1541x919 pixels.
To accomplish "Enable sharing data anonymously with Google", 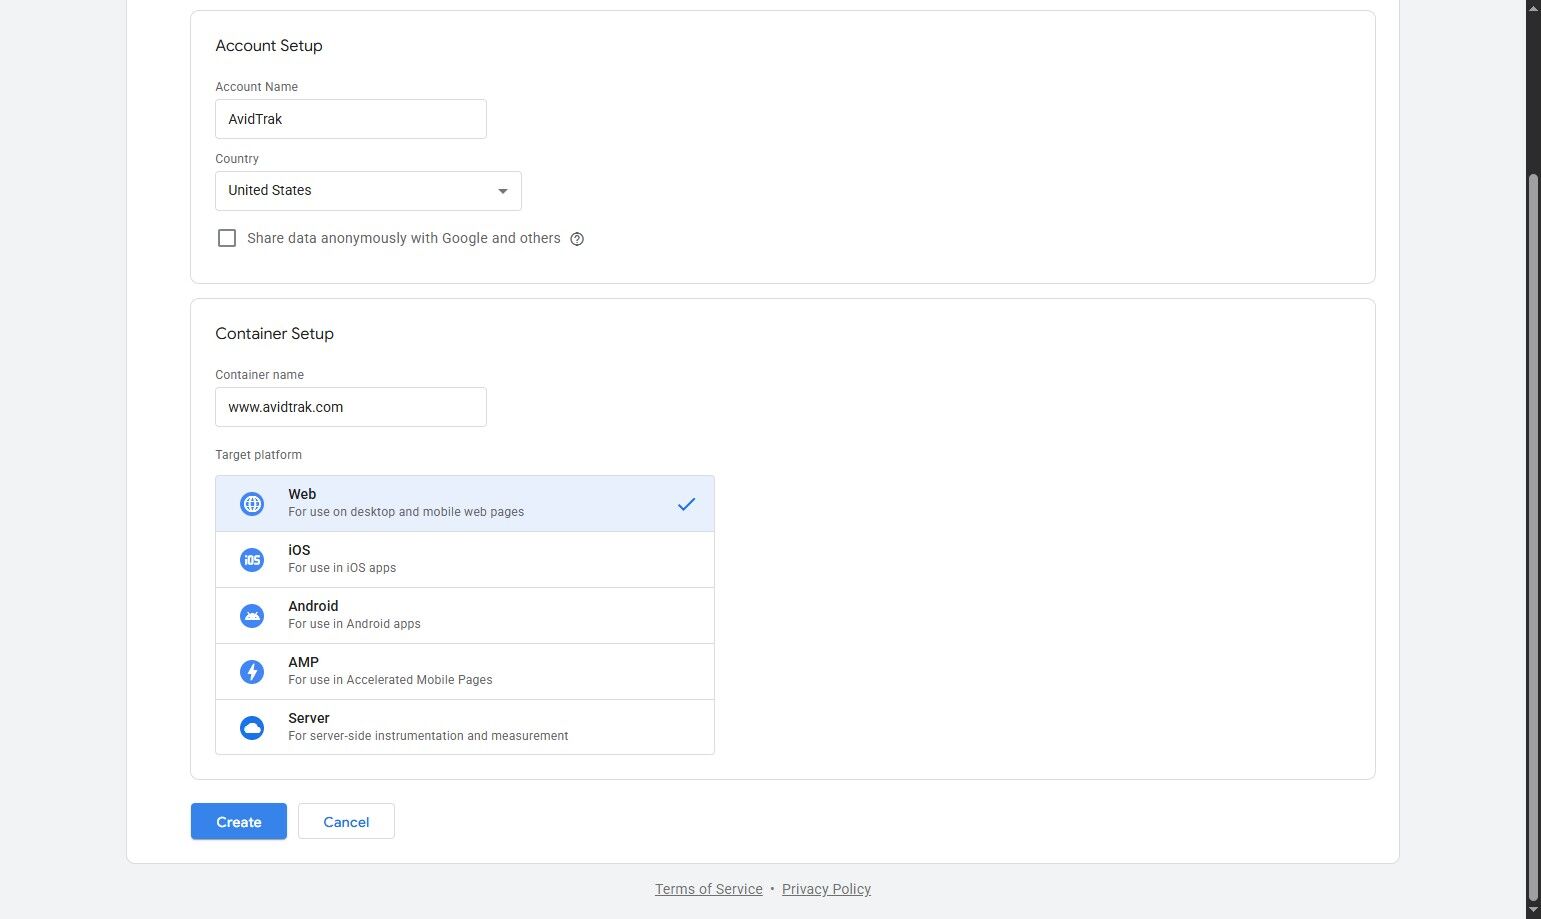I will tap(227, 238).
